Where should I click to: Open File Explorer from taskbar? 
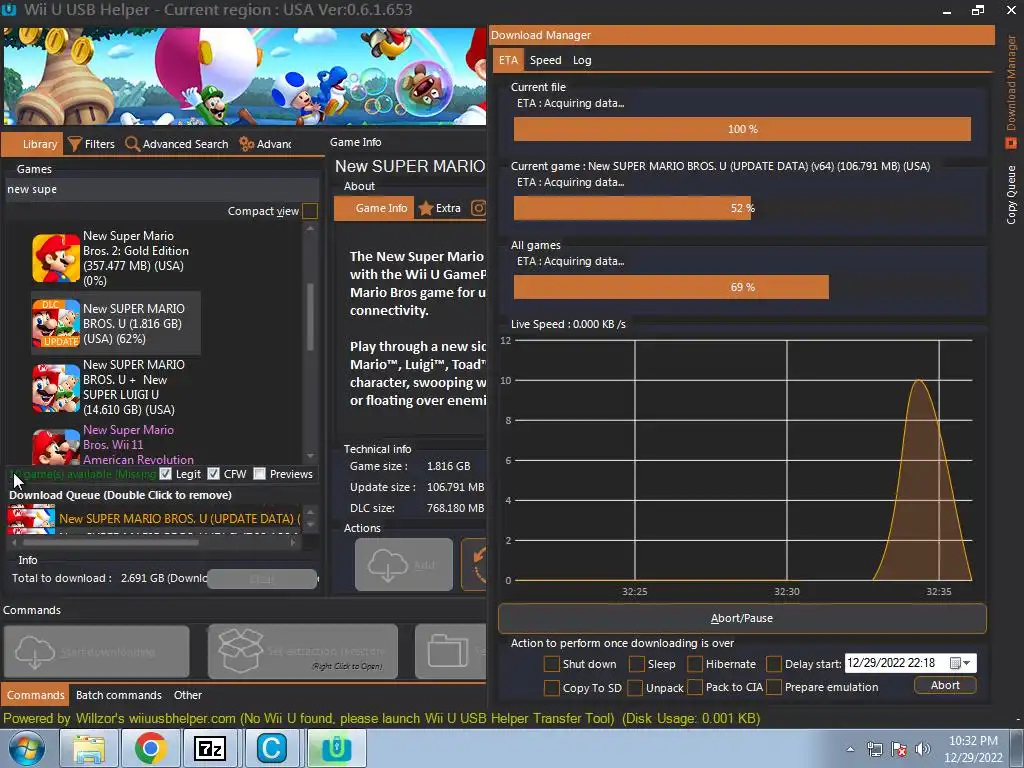[x=88, y=748]
